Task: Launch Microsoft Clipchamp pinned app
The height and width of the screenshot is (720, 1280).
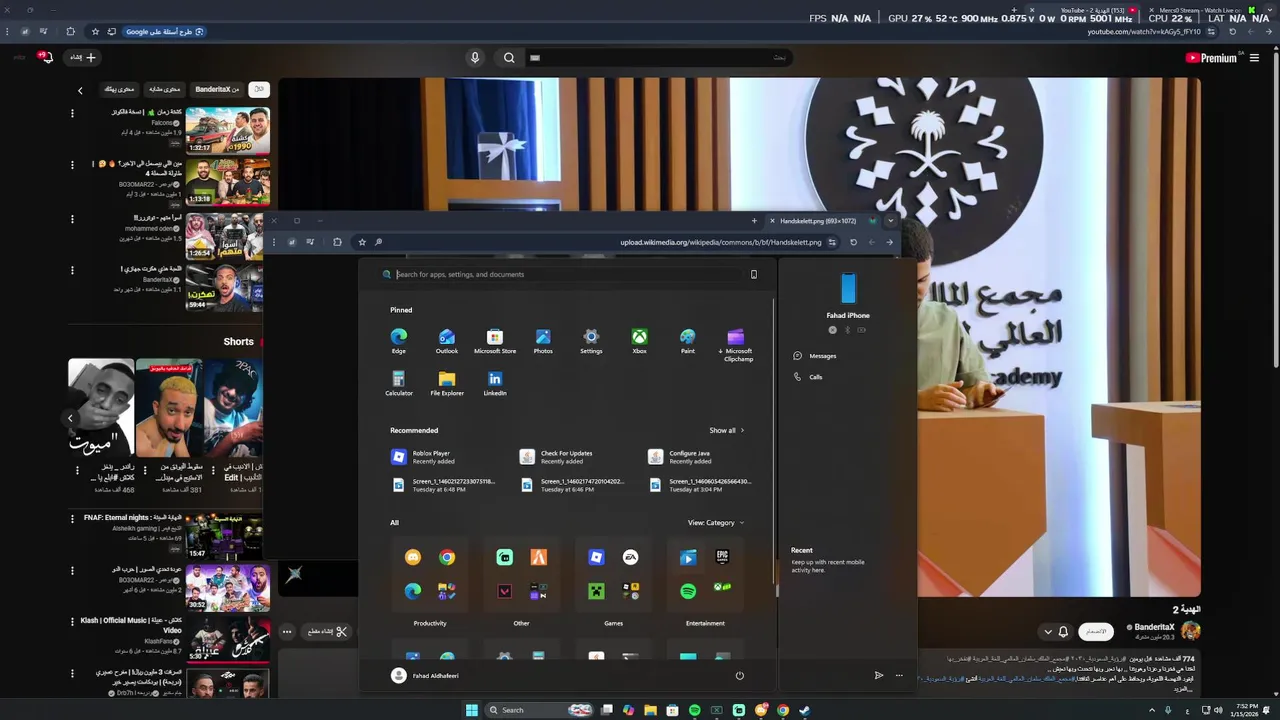Action: click(736, 345)
